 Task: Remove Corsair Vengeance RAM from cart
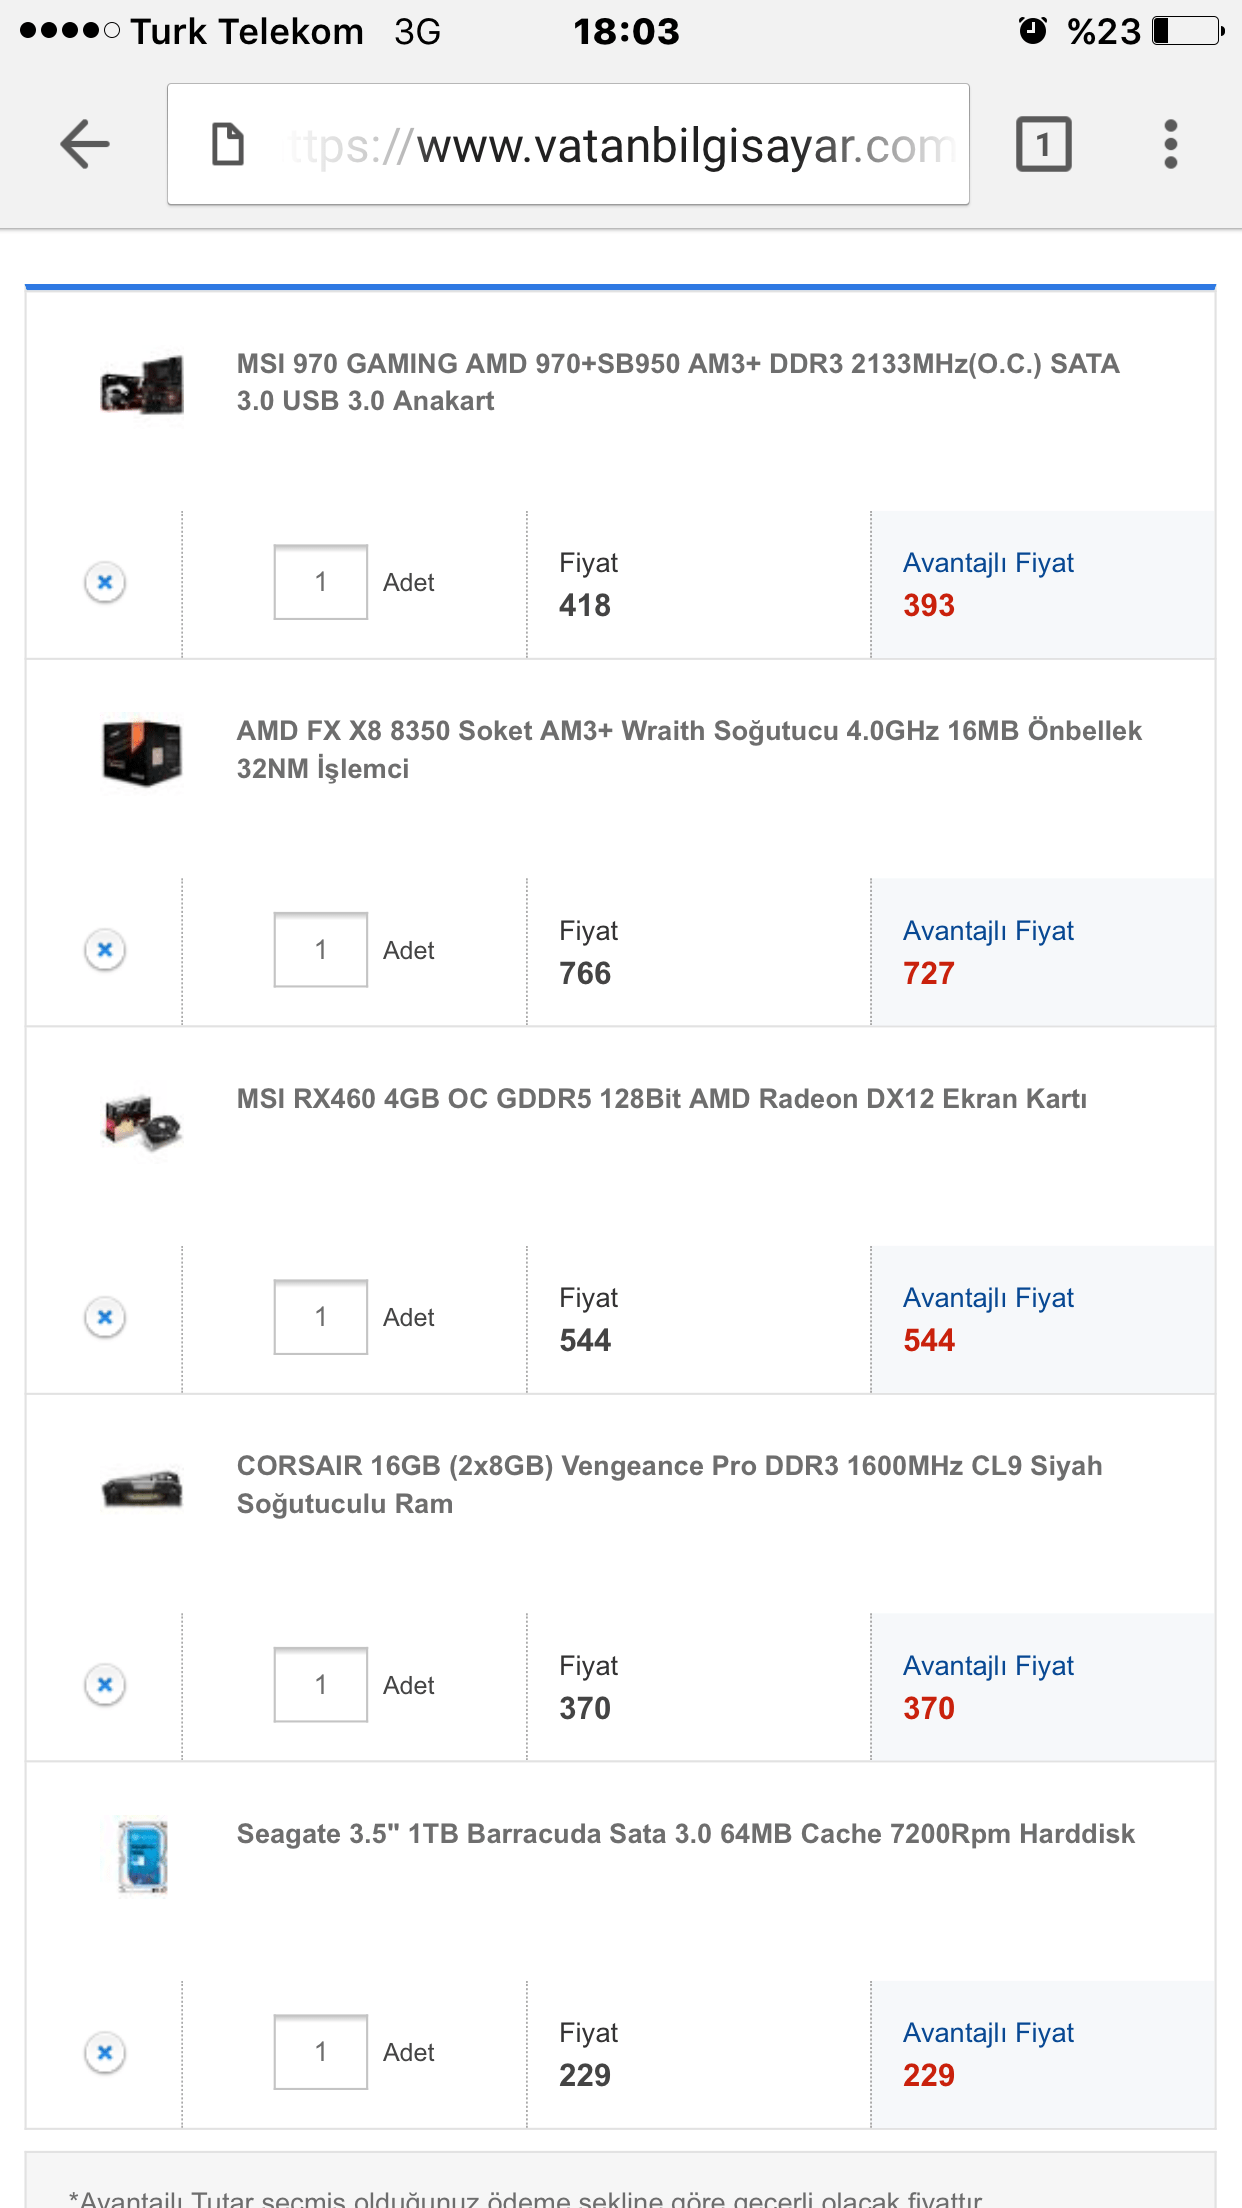pyautogui.click(x=105, y=1685)
